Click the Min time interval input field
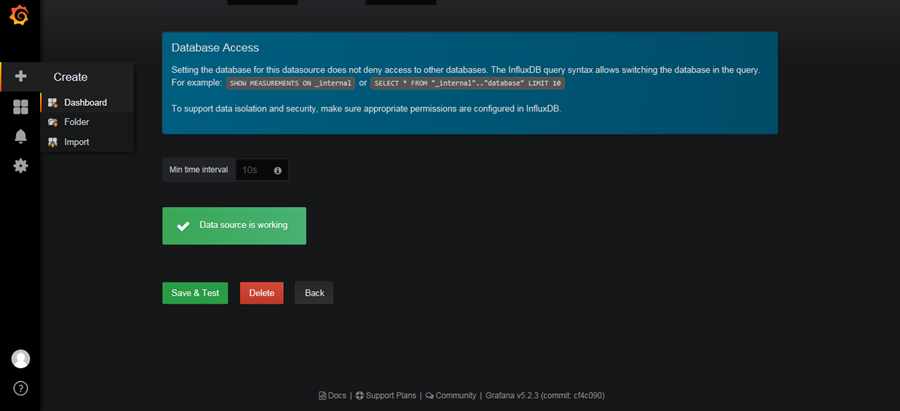 (262, 170)
